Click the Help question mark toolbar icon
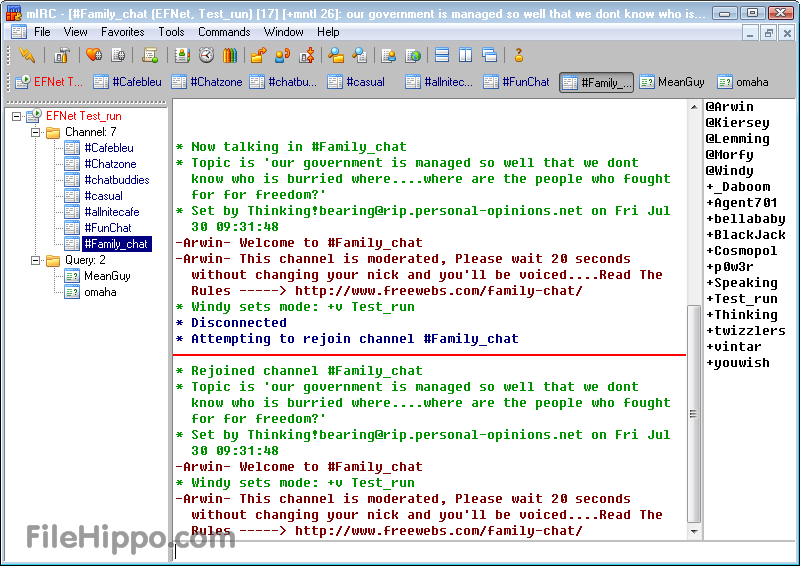Screen dimensions: 800x566 tap(519, 55)
